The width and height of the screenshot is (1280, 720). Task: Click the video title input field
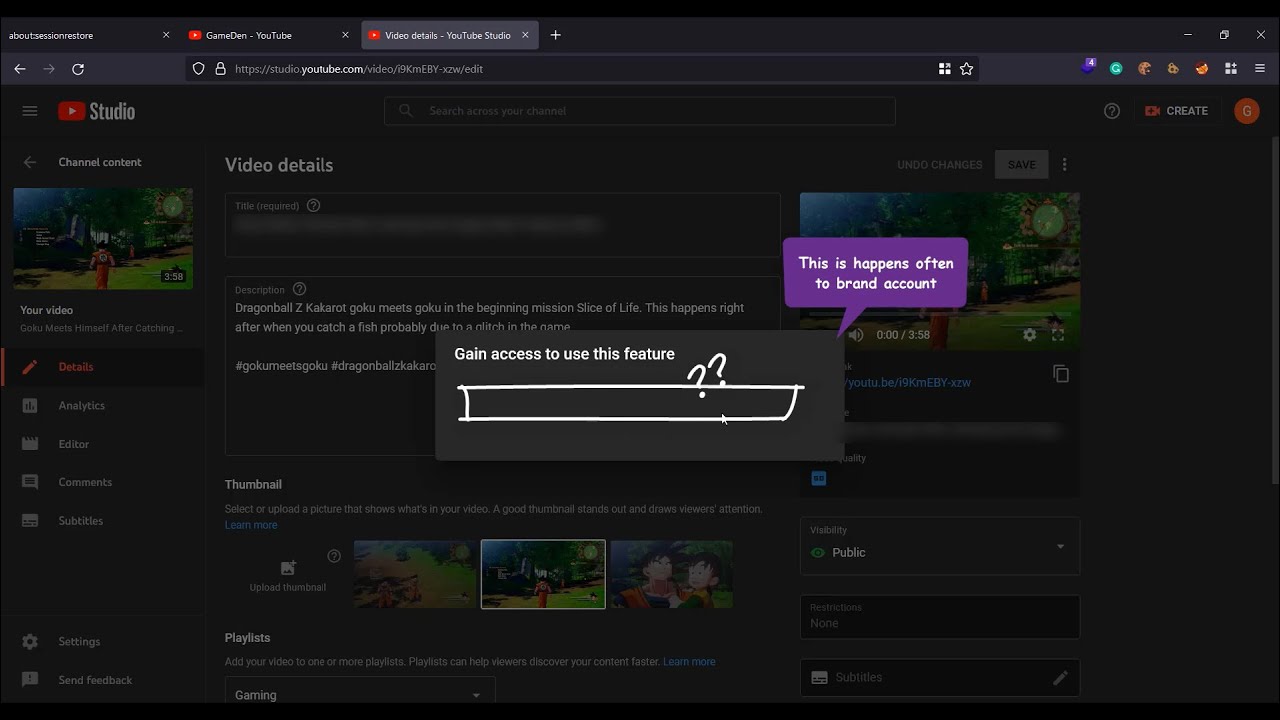(x=502, y=225)
